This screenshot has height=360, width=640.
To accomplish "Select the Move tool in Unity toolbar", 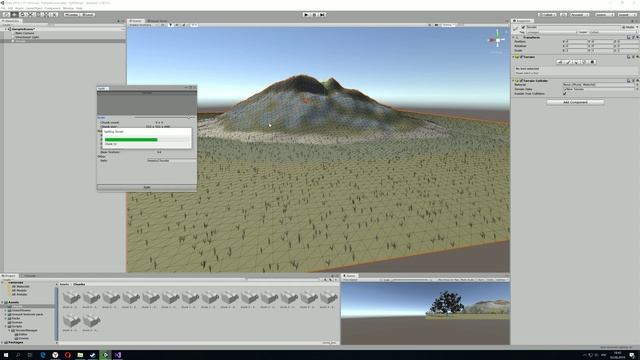I will point(14,14).
